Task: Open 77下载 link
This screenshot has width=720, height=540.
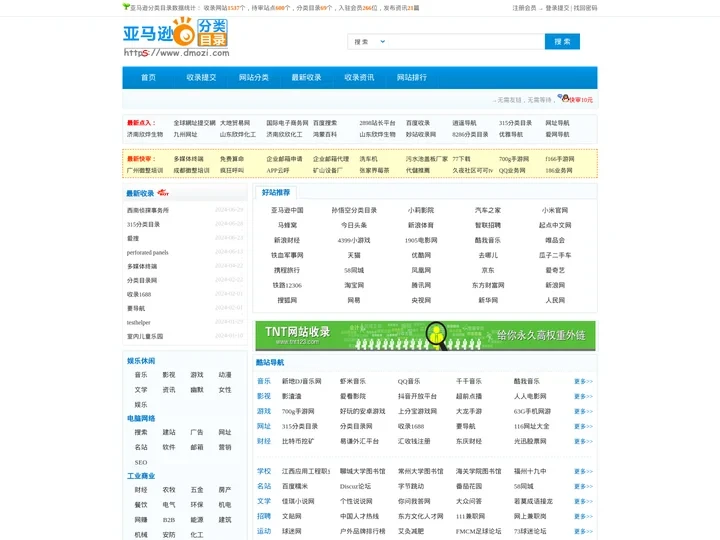Action: point(461,159)
